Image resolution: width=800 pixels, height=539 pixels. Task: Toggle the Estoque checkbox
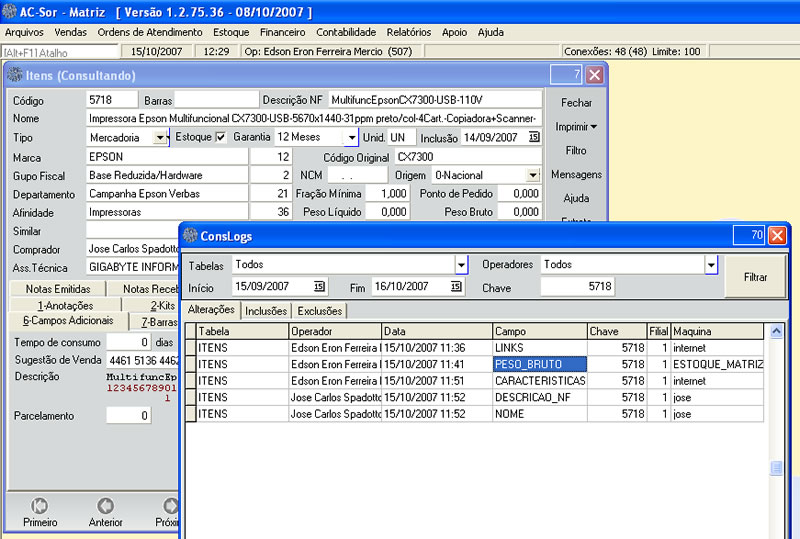click(x=220, y=137)
